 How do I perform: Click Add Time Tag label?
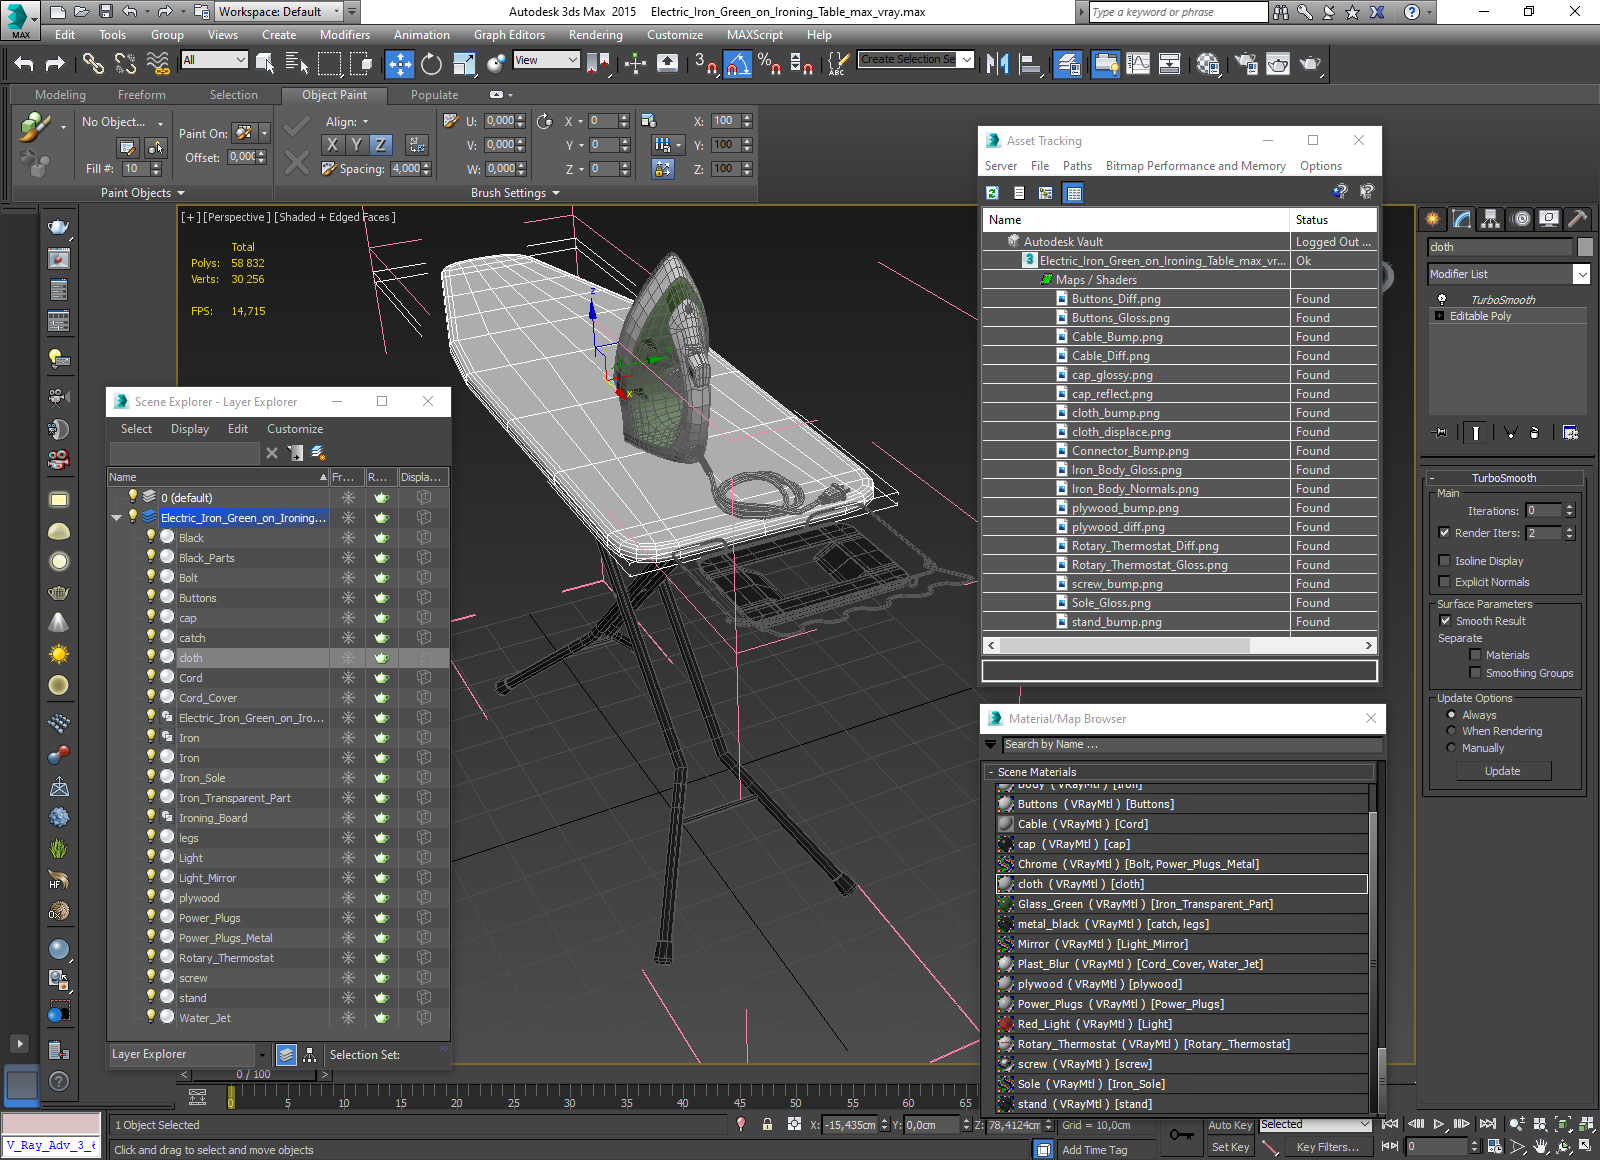tap(1094, 1150)
